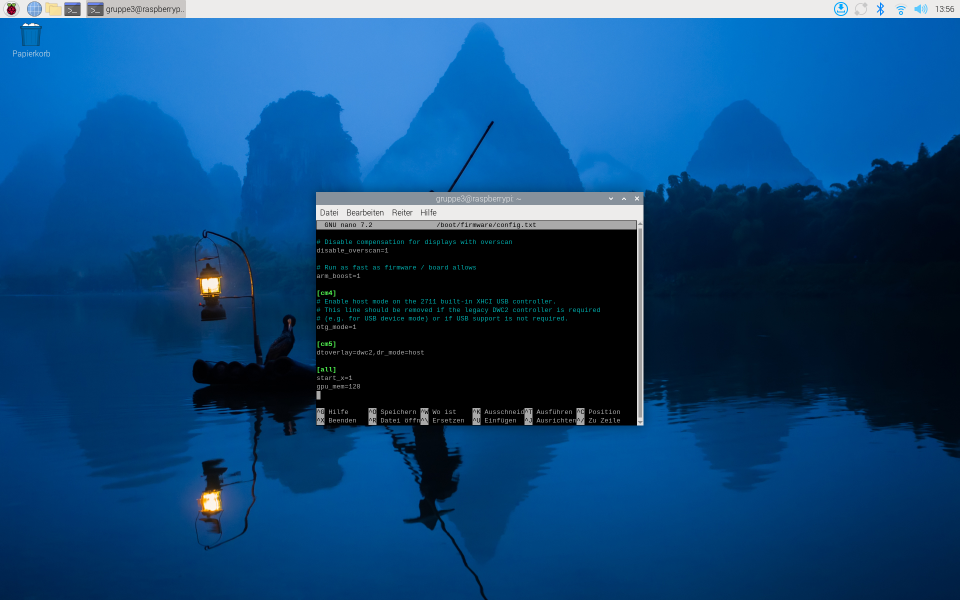Launch the web browser globe icon

(x=34, y=9)
